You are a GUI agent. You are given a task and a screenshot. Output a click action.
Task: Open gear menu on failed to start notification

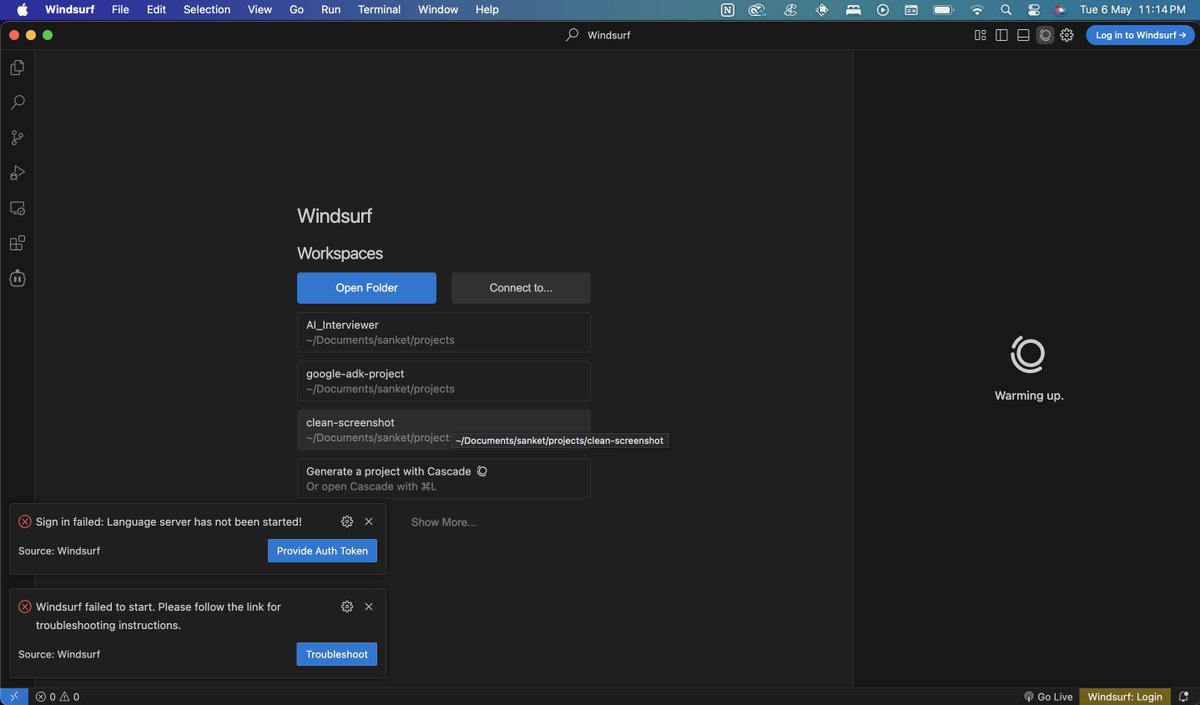(347, 607)
